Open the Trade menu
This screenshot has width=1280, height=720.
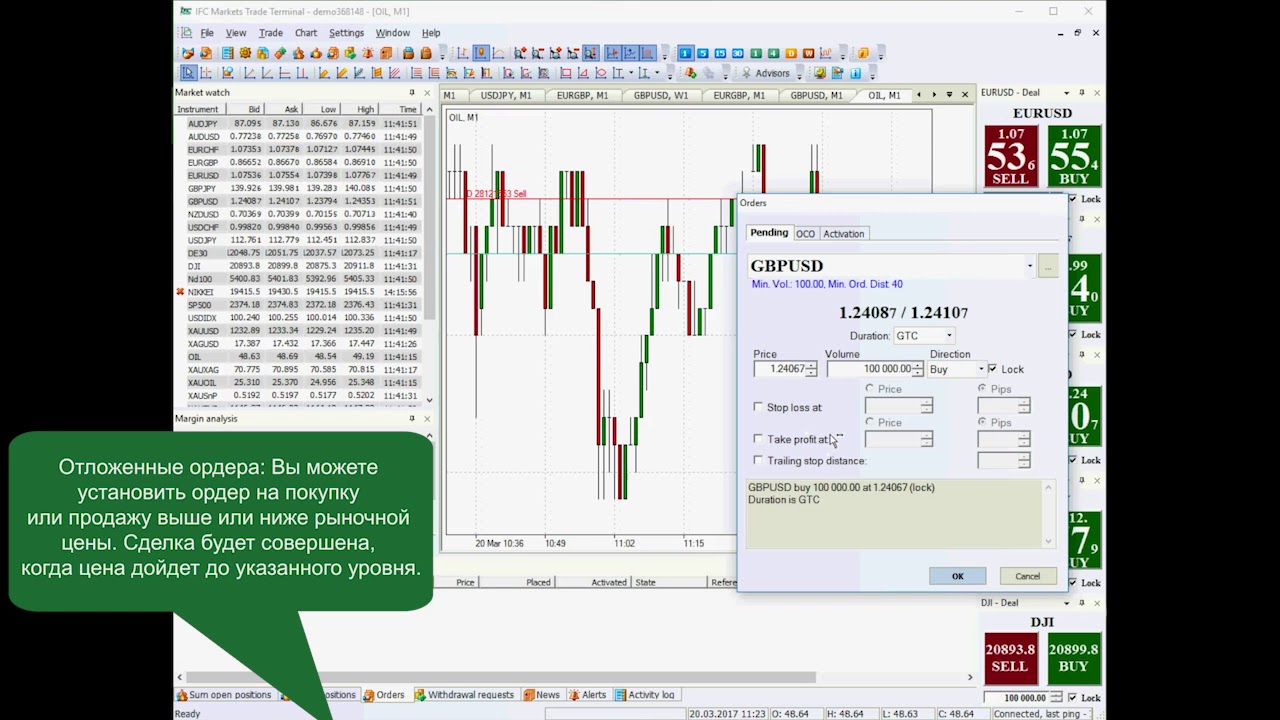pyautogui.click(x=271, y=33)
